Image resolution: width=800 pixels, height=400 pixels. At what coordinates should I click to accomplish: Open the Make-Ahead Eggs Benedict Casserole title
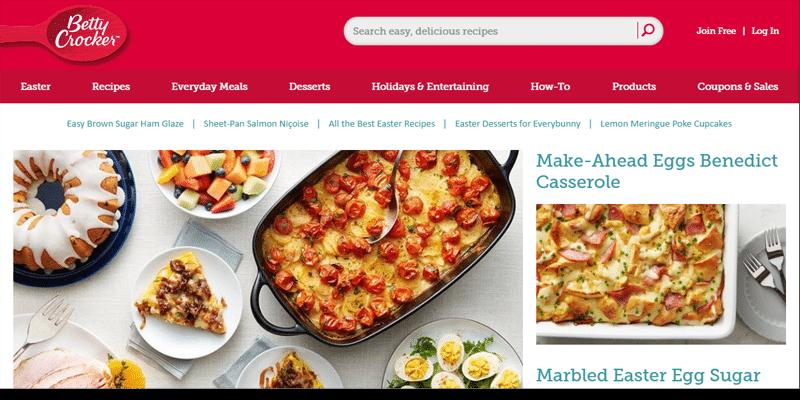coord(657,171)
